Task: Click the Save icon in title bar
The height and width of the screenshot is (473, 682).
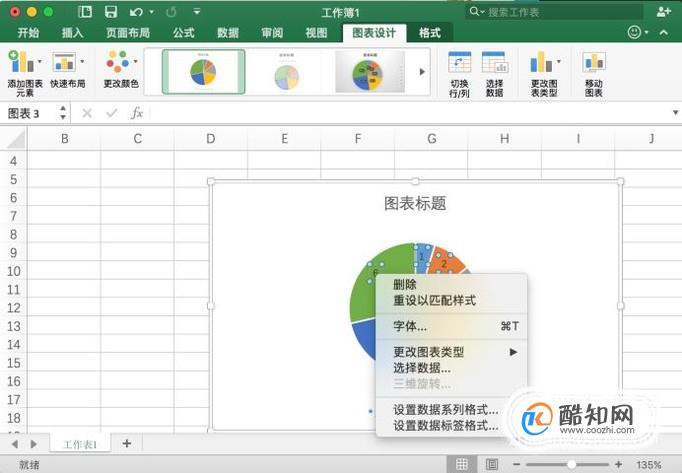Action: click(111, 12)
